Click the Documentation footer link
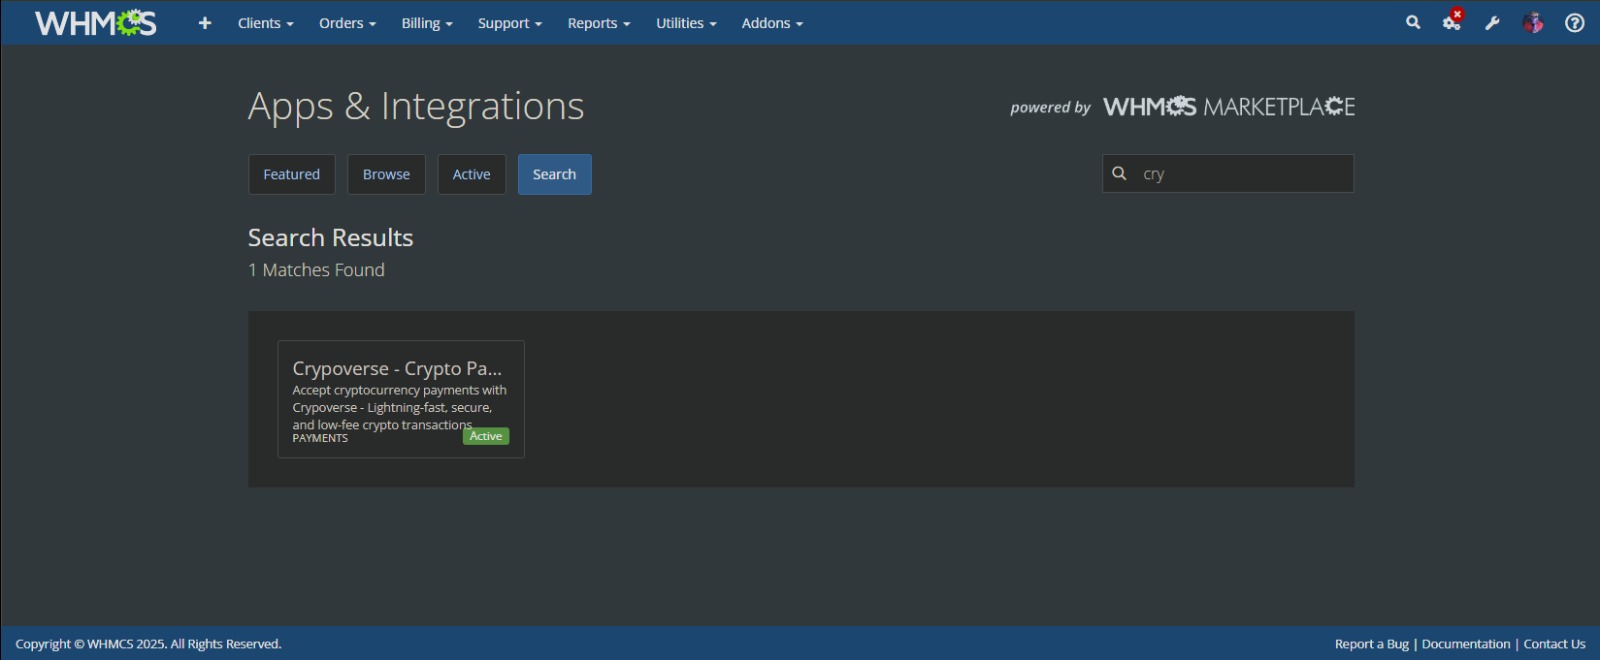Viewport: 1600px width, 660px height. tap(1465, 644)
